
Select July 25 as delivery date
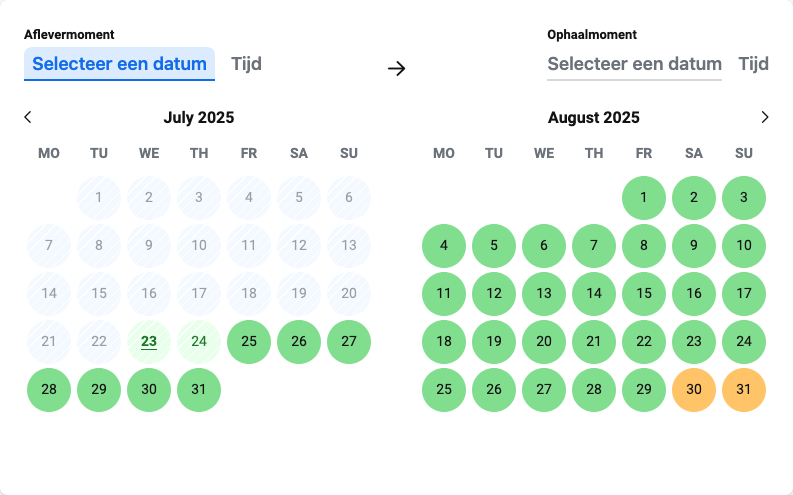click(249, 342)
